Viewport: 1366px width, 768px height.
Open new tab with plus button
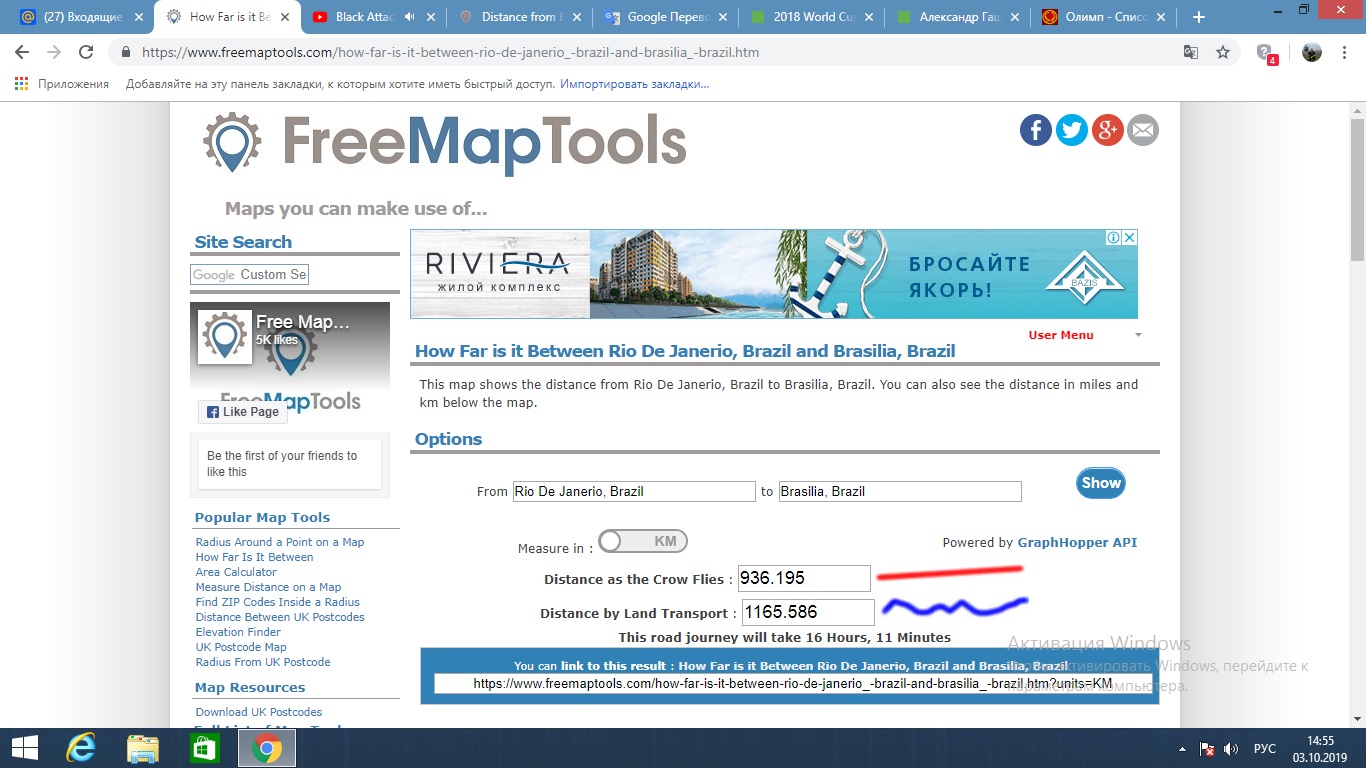[x=1199, y=17]
